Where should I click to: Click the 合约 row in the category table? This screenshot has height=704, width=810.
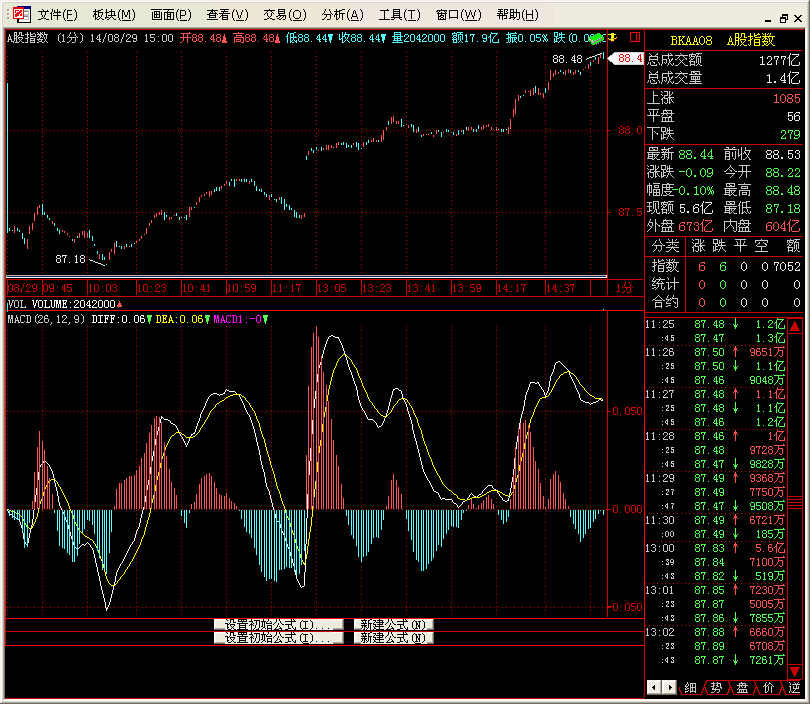(723, 302)
